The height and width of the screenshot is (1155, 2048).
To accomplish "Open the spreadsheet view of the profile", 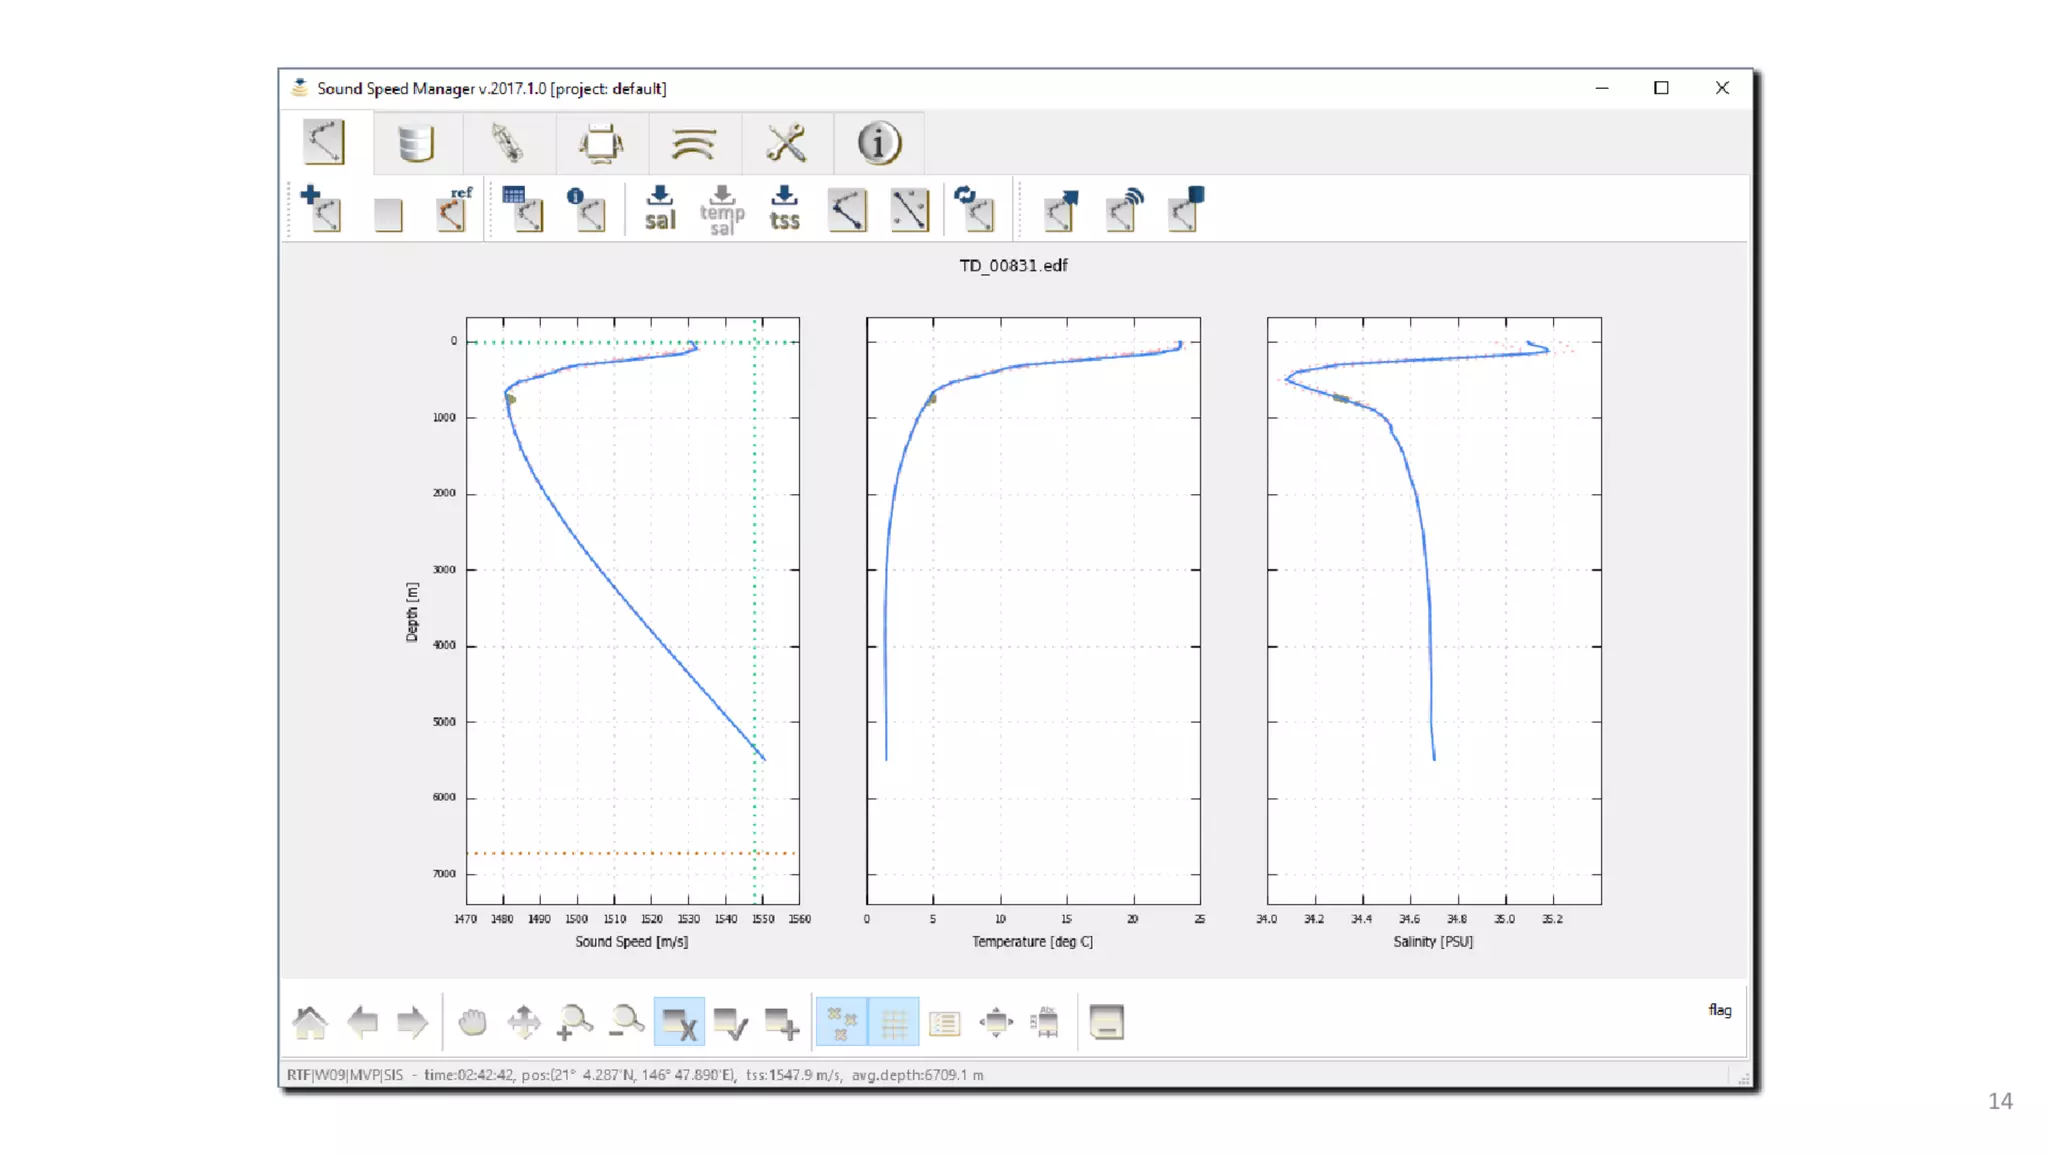I will (x=522, y=209).
